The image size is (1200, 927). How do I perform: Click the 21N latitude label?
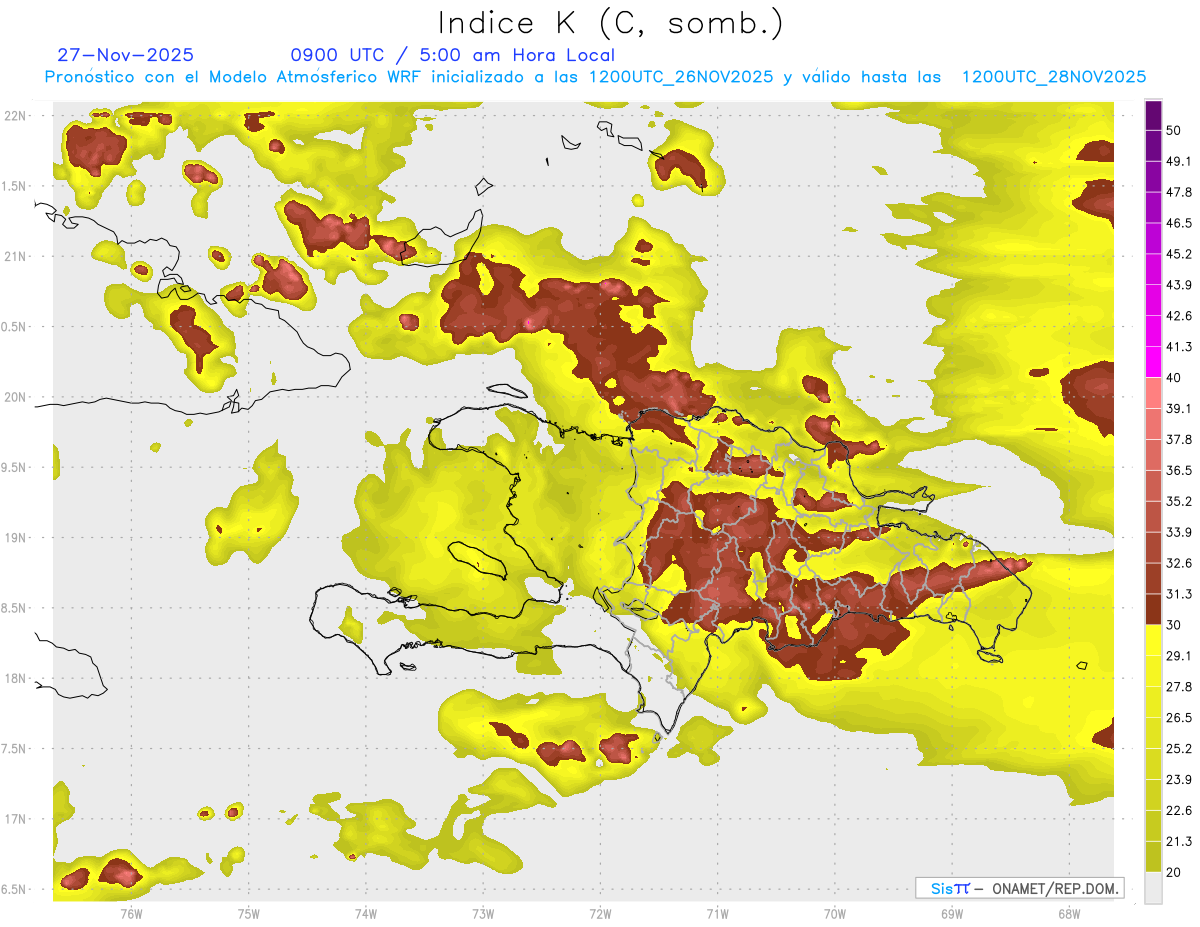point(15,256)
